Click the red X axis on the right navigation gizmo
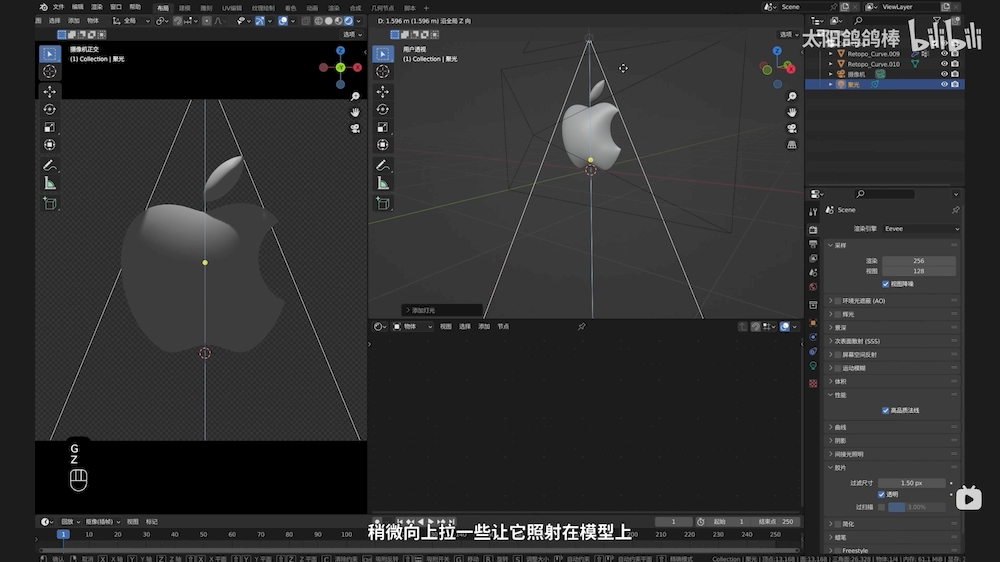1000x562 pixels. 791,69
